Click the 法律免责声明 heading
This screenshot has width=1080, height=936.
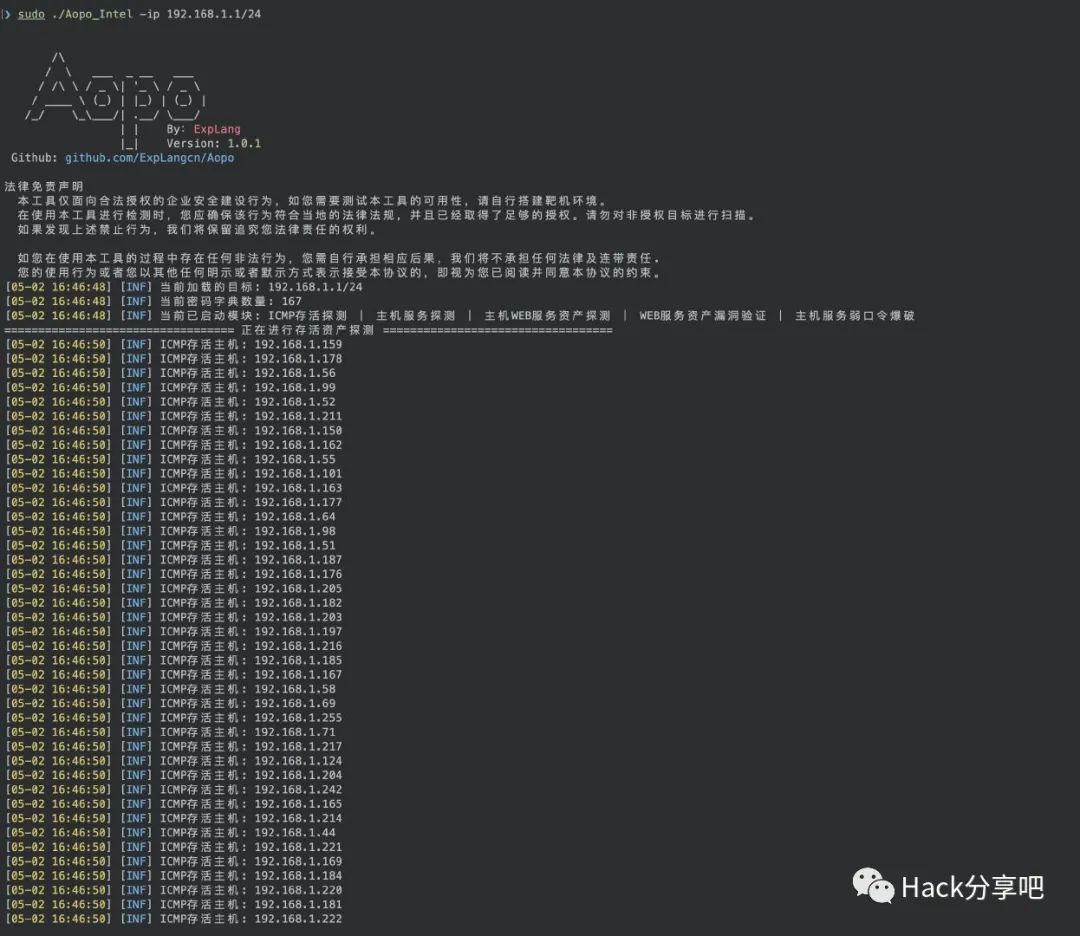[x=44, y=187]
